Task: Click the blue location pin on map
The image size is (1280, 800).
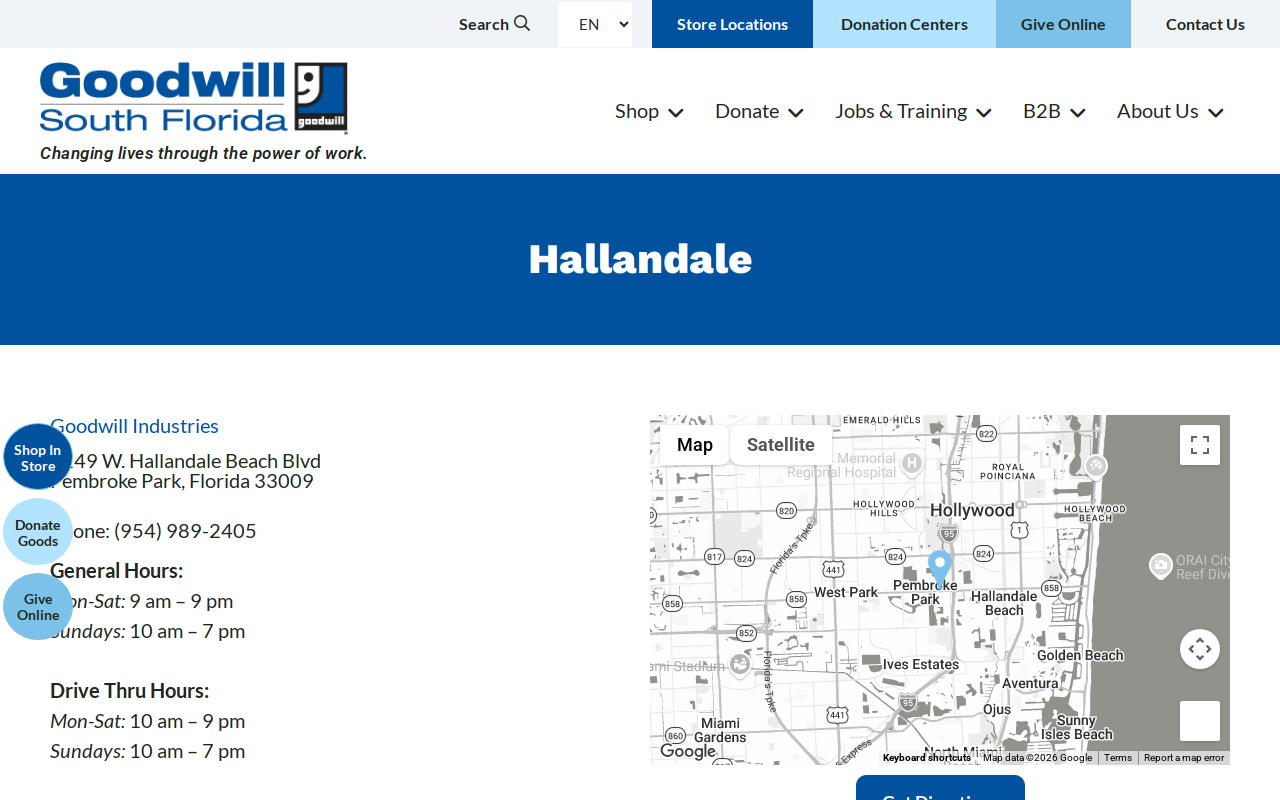Action: pos(940,568)
